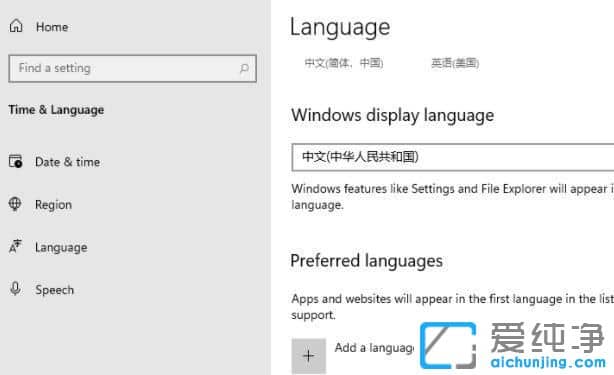614x375 pixels.
Task: Click the Region globe icon
Action: pyautogui.click(x=15, y=204)
